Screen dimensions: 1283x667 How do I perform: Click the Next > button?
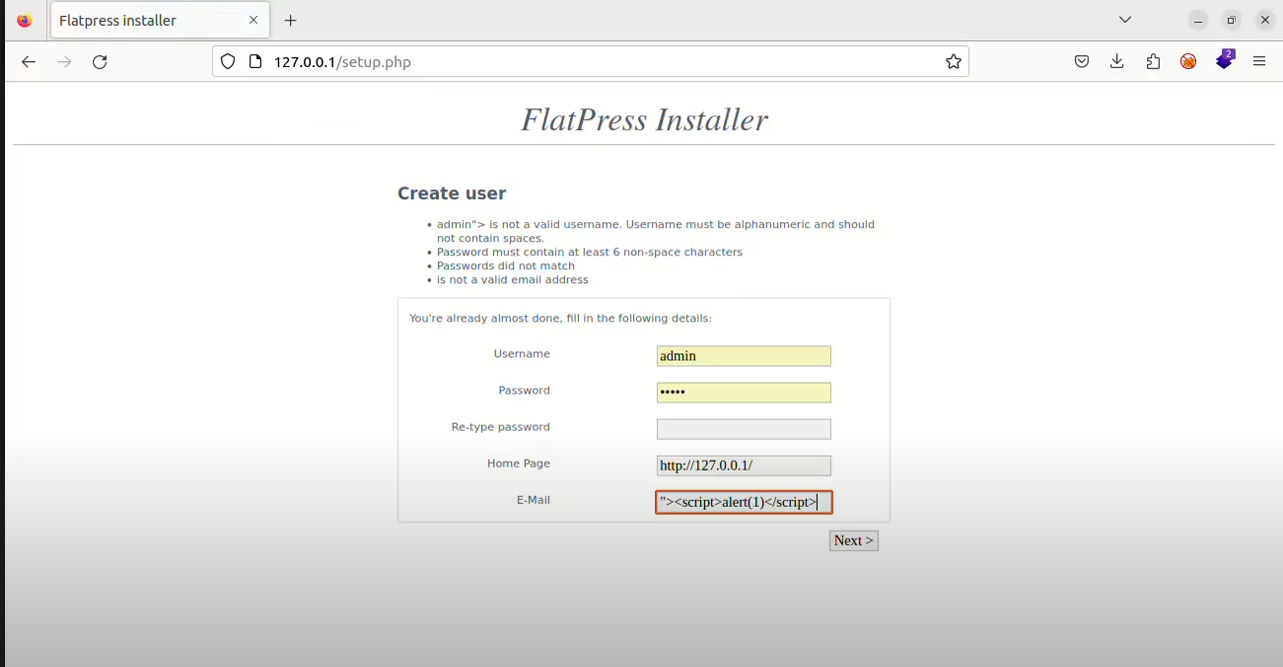click(853, 541)
